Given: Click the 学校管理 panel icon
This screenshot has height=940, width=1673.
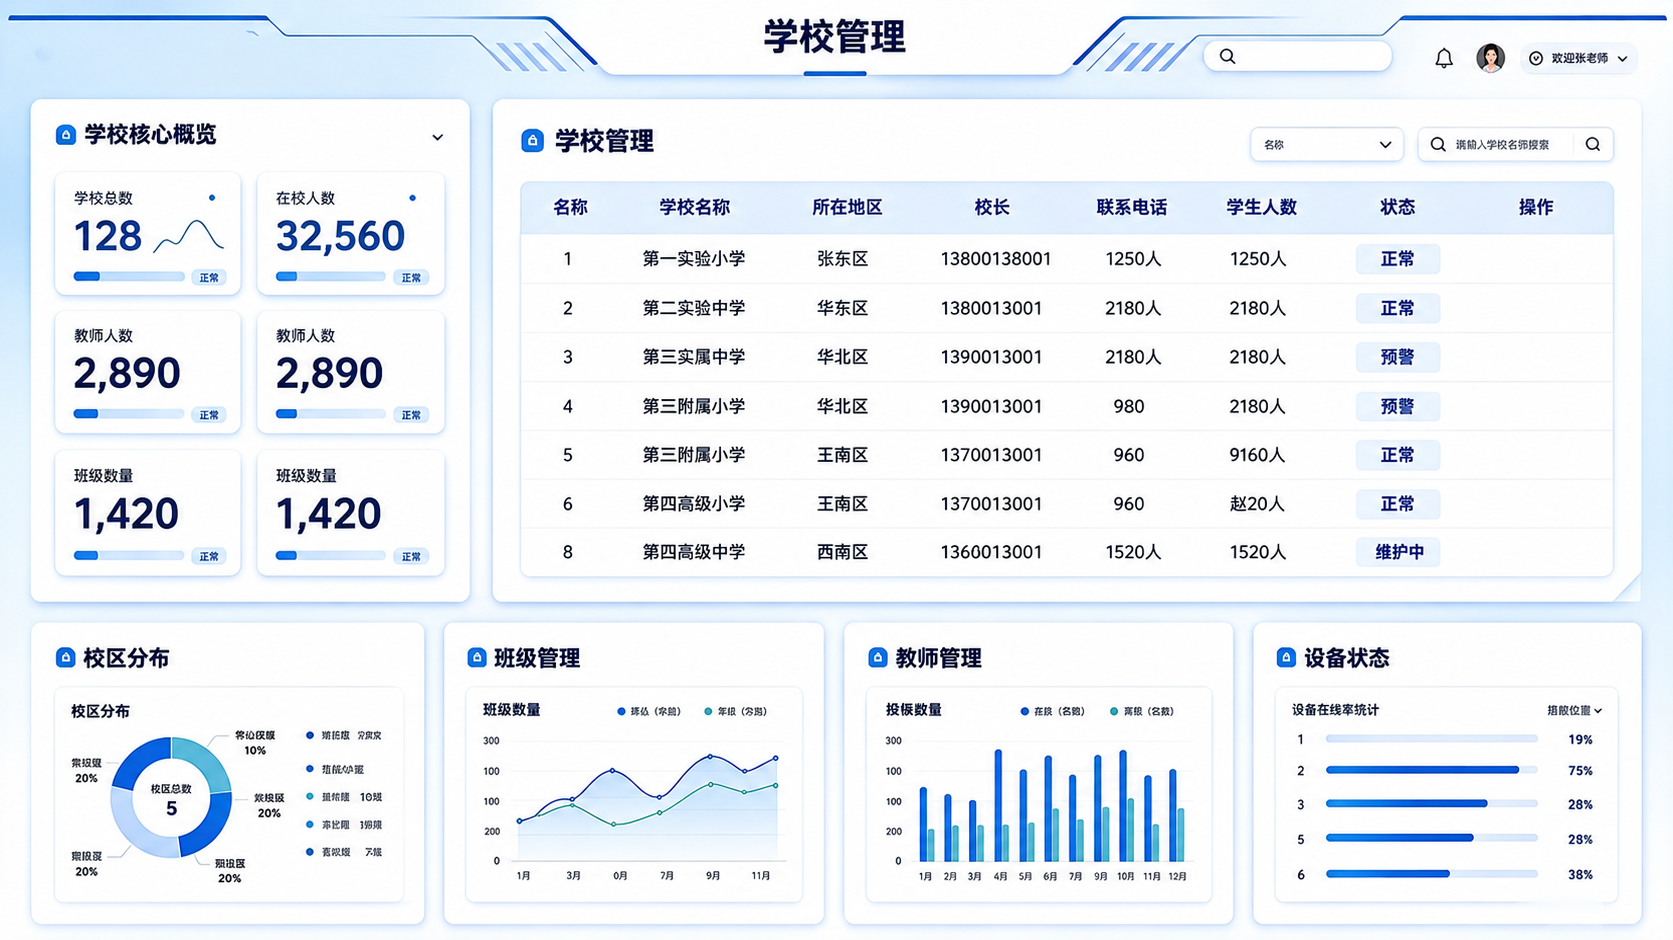Looking at the screenshot, I should pyautogui.click(x=533, y=141).
